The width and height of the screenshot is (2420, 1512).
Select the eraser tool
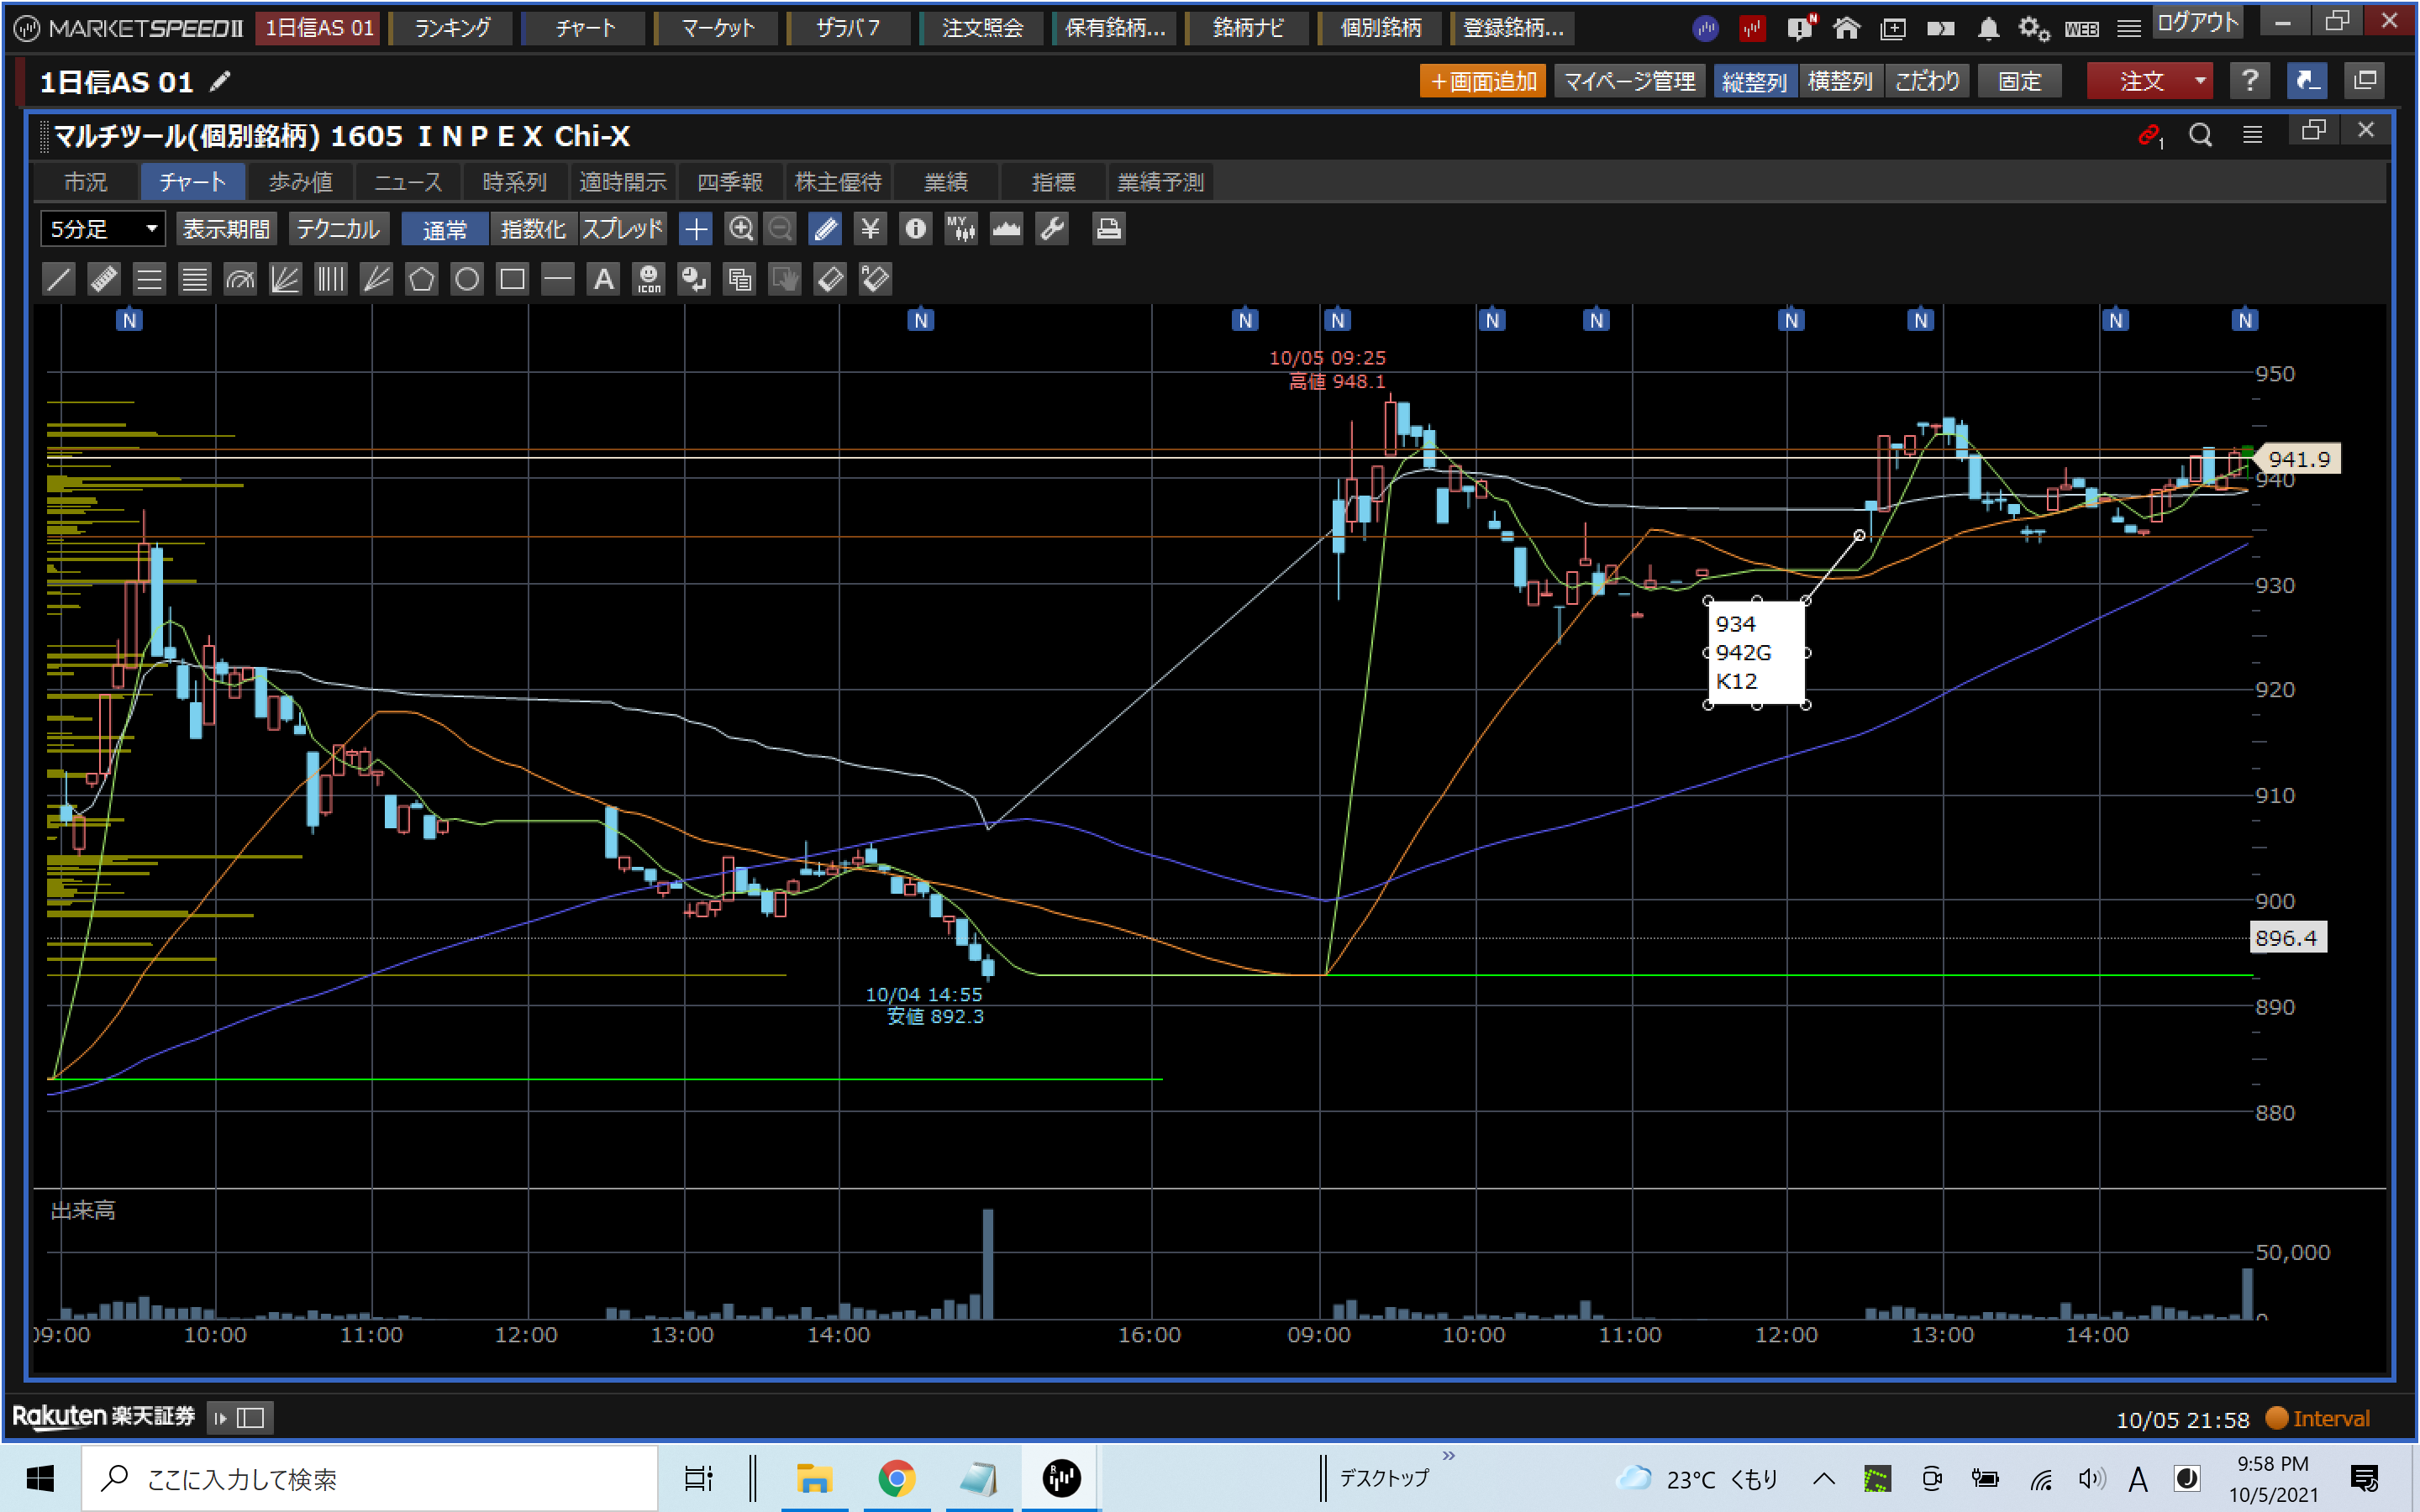830,279
